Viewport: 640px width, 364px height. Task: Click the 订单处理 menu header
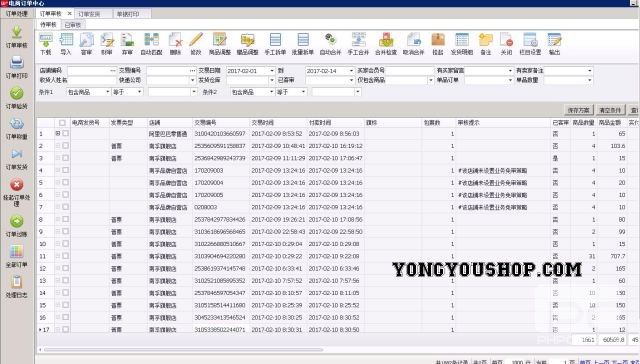tap(17, 14)
